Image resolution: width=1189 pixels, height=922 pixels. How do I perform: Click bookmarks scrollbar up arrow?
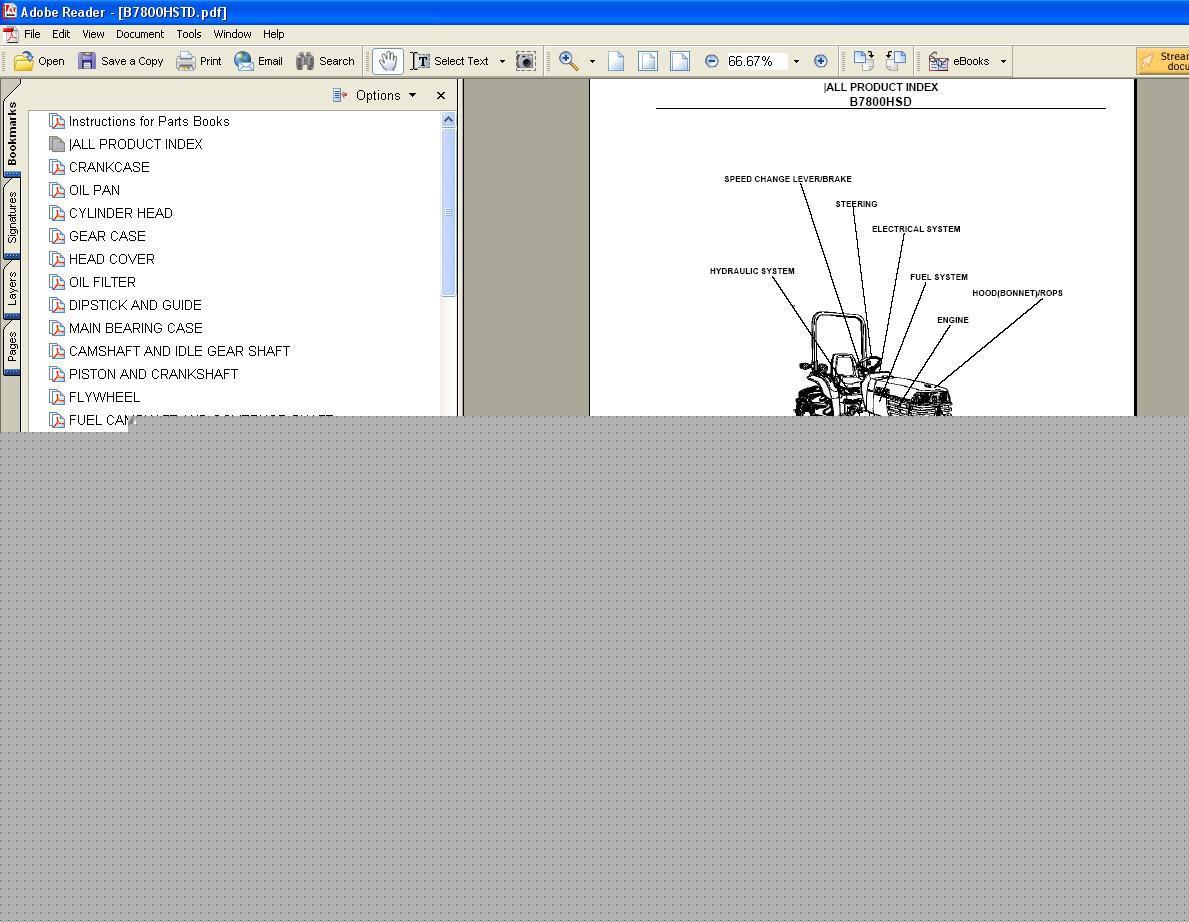tap(448, 120)
